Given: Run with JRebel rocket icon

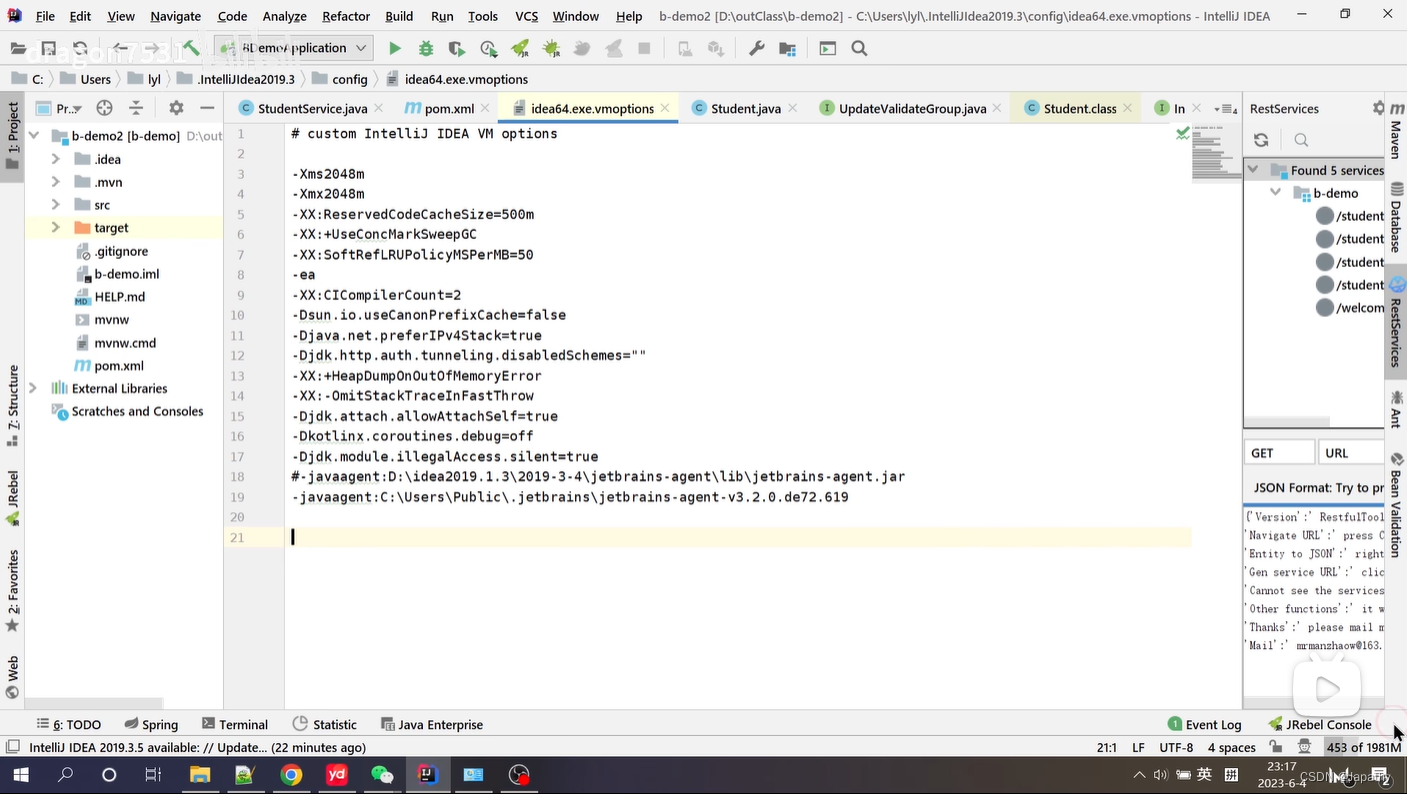Looking at the screenshot, I should (x=520, y=48).
